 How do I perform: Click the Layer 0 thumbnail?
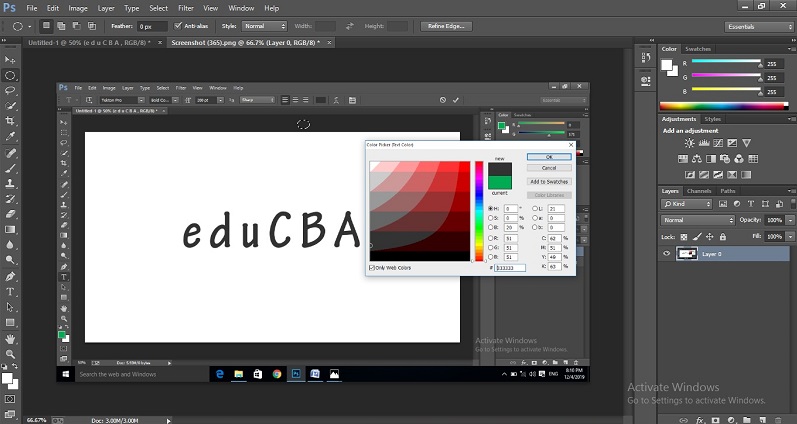pos(686,254)
